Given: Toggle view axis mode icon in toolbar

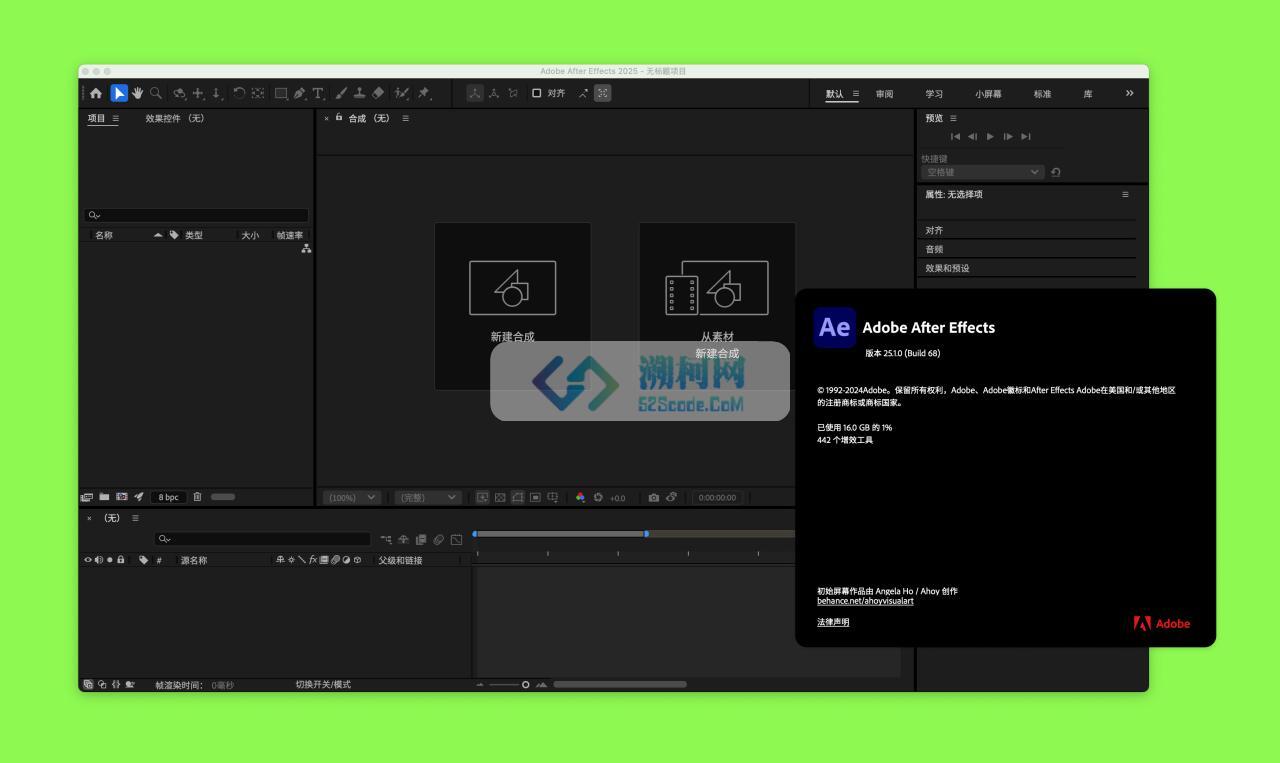Looking at the screenshot, I should (x=513, y=93).
